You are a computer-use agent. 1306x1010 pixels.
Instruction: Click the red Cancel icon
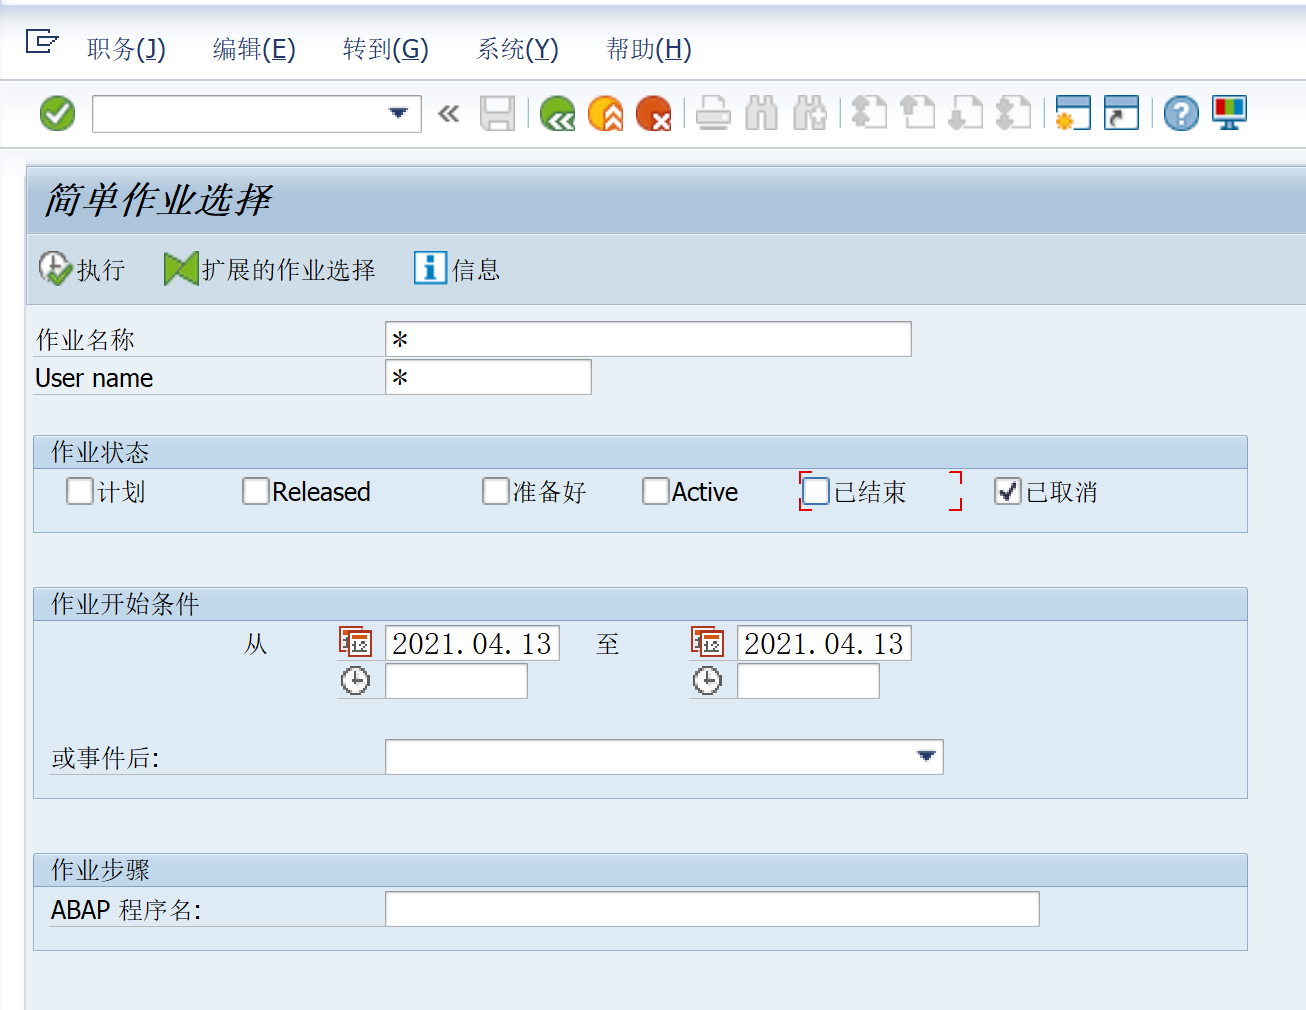pos(653,113)
